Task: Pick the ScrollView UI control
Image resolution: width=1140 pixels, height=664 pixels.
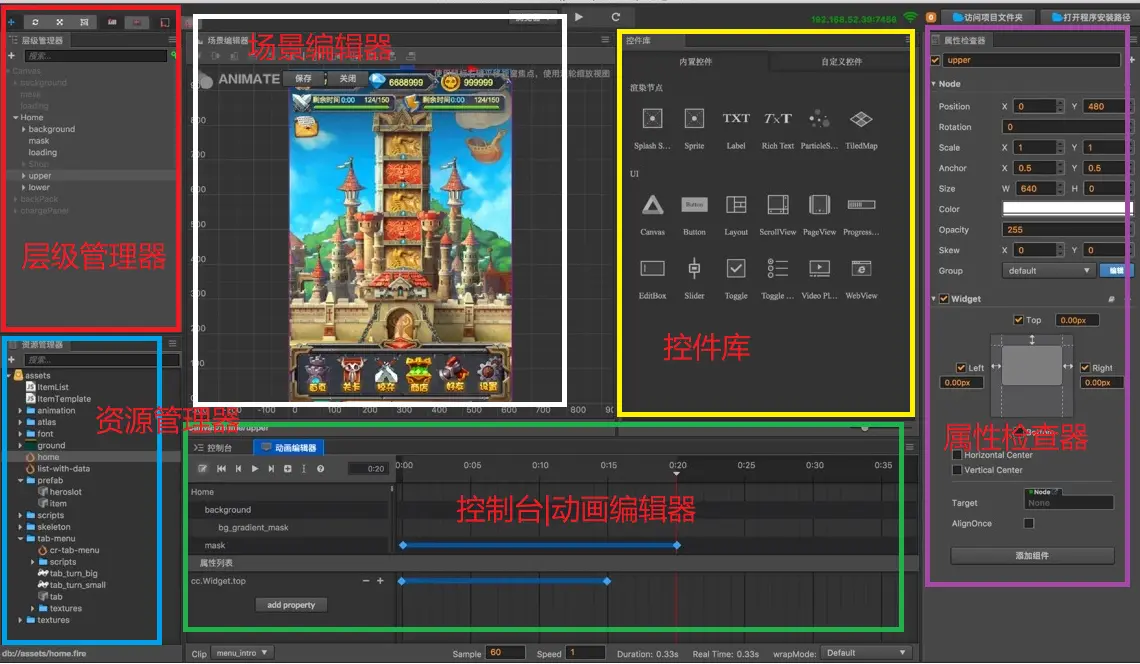Action: pyautogui.click(x=778, y=205)
